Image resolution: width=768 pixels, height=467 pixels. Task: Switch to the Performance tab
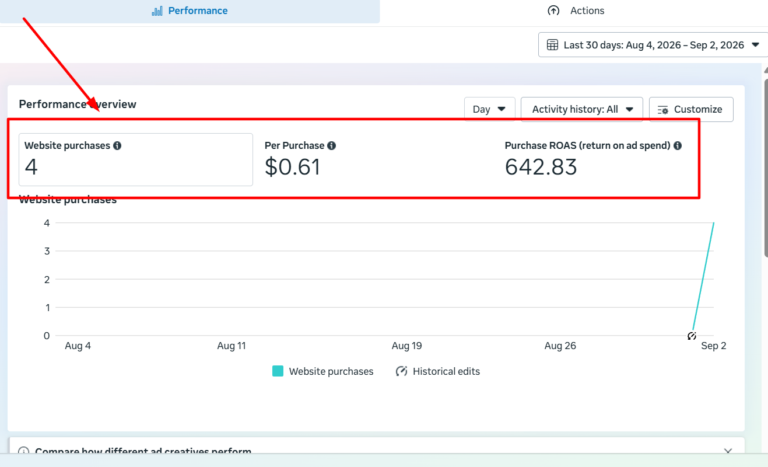190,11
